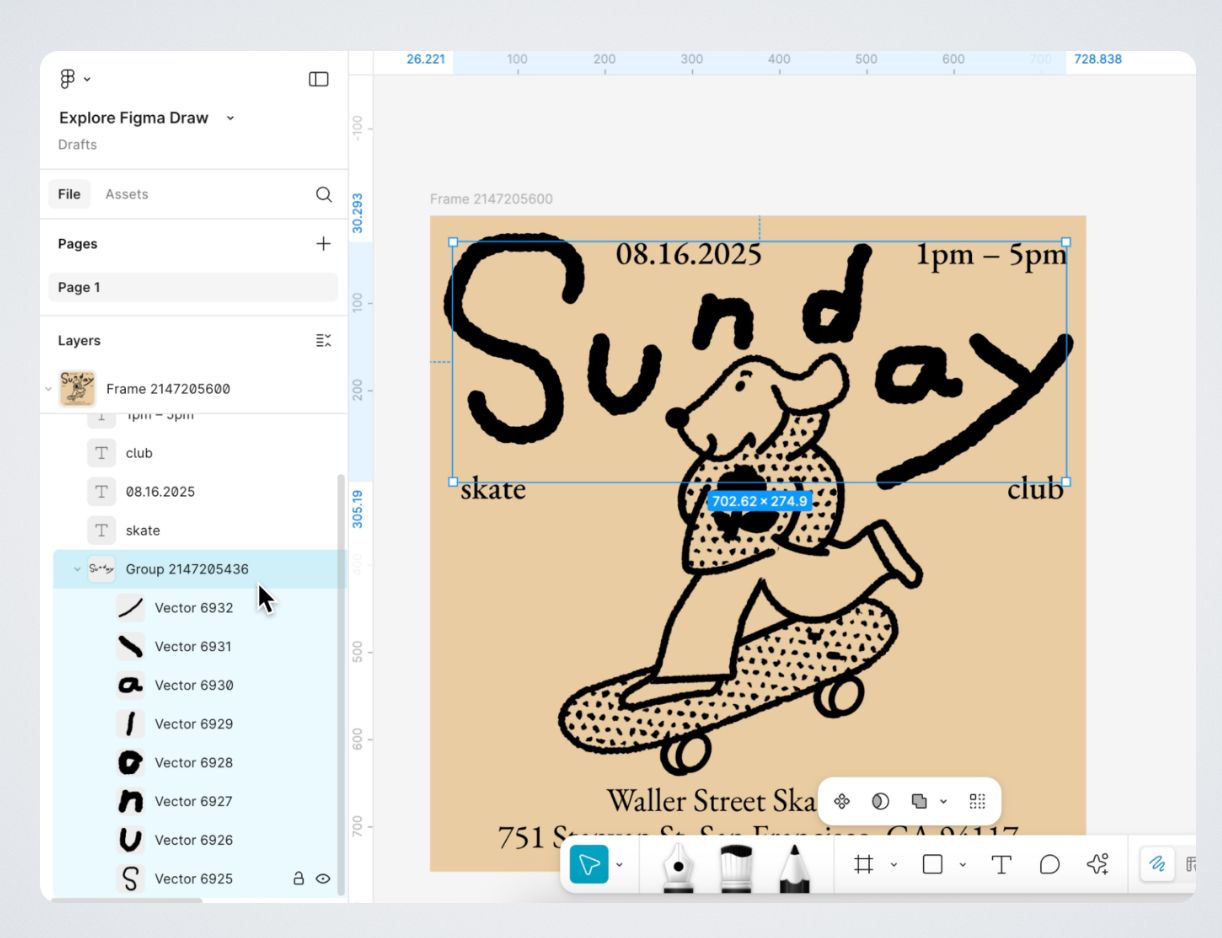Click the pattern grid icon in floating toolbar
The image size is (1222, 938).
977,801
